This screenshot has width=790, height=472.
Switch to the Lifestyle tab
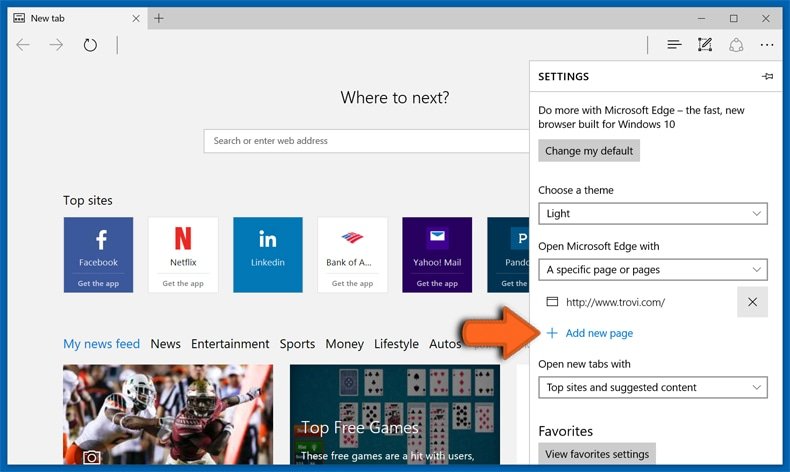pyautogui.click(x=396, y=344)
